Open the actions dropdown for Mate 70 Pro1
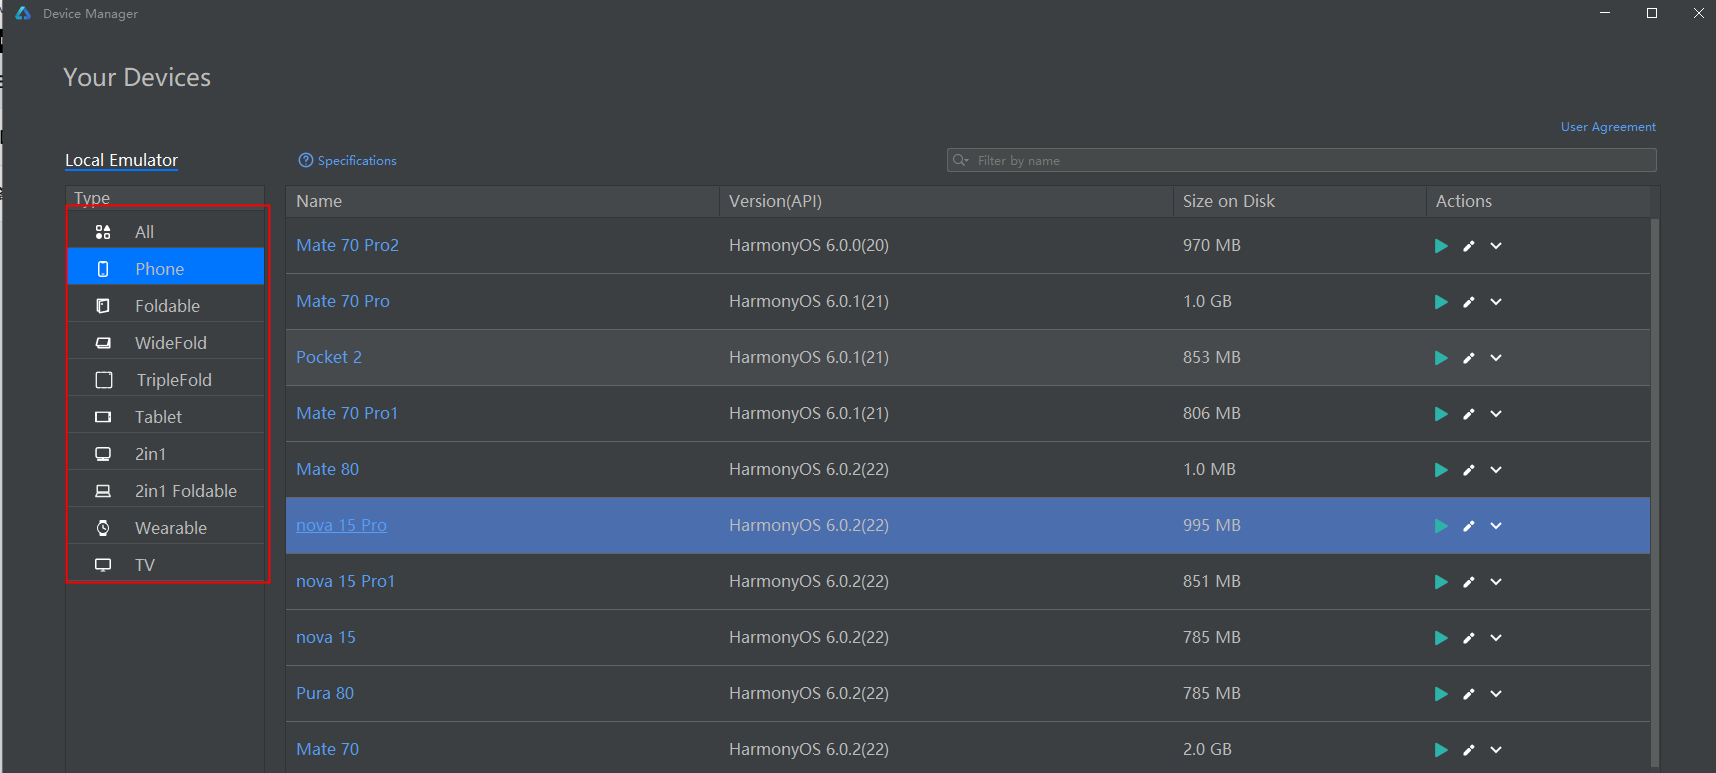 [1496, 414]
